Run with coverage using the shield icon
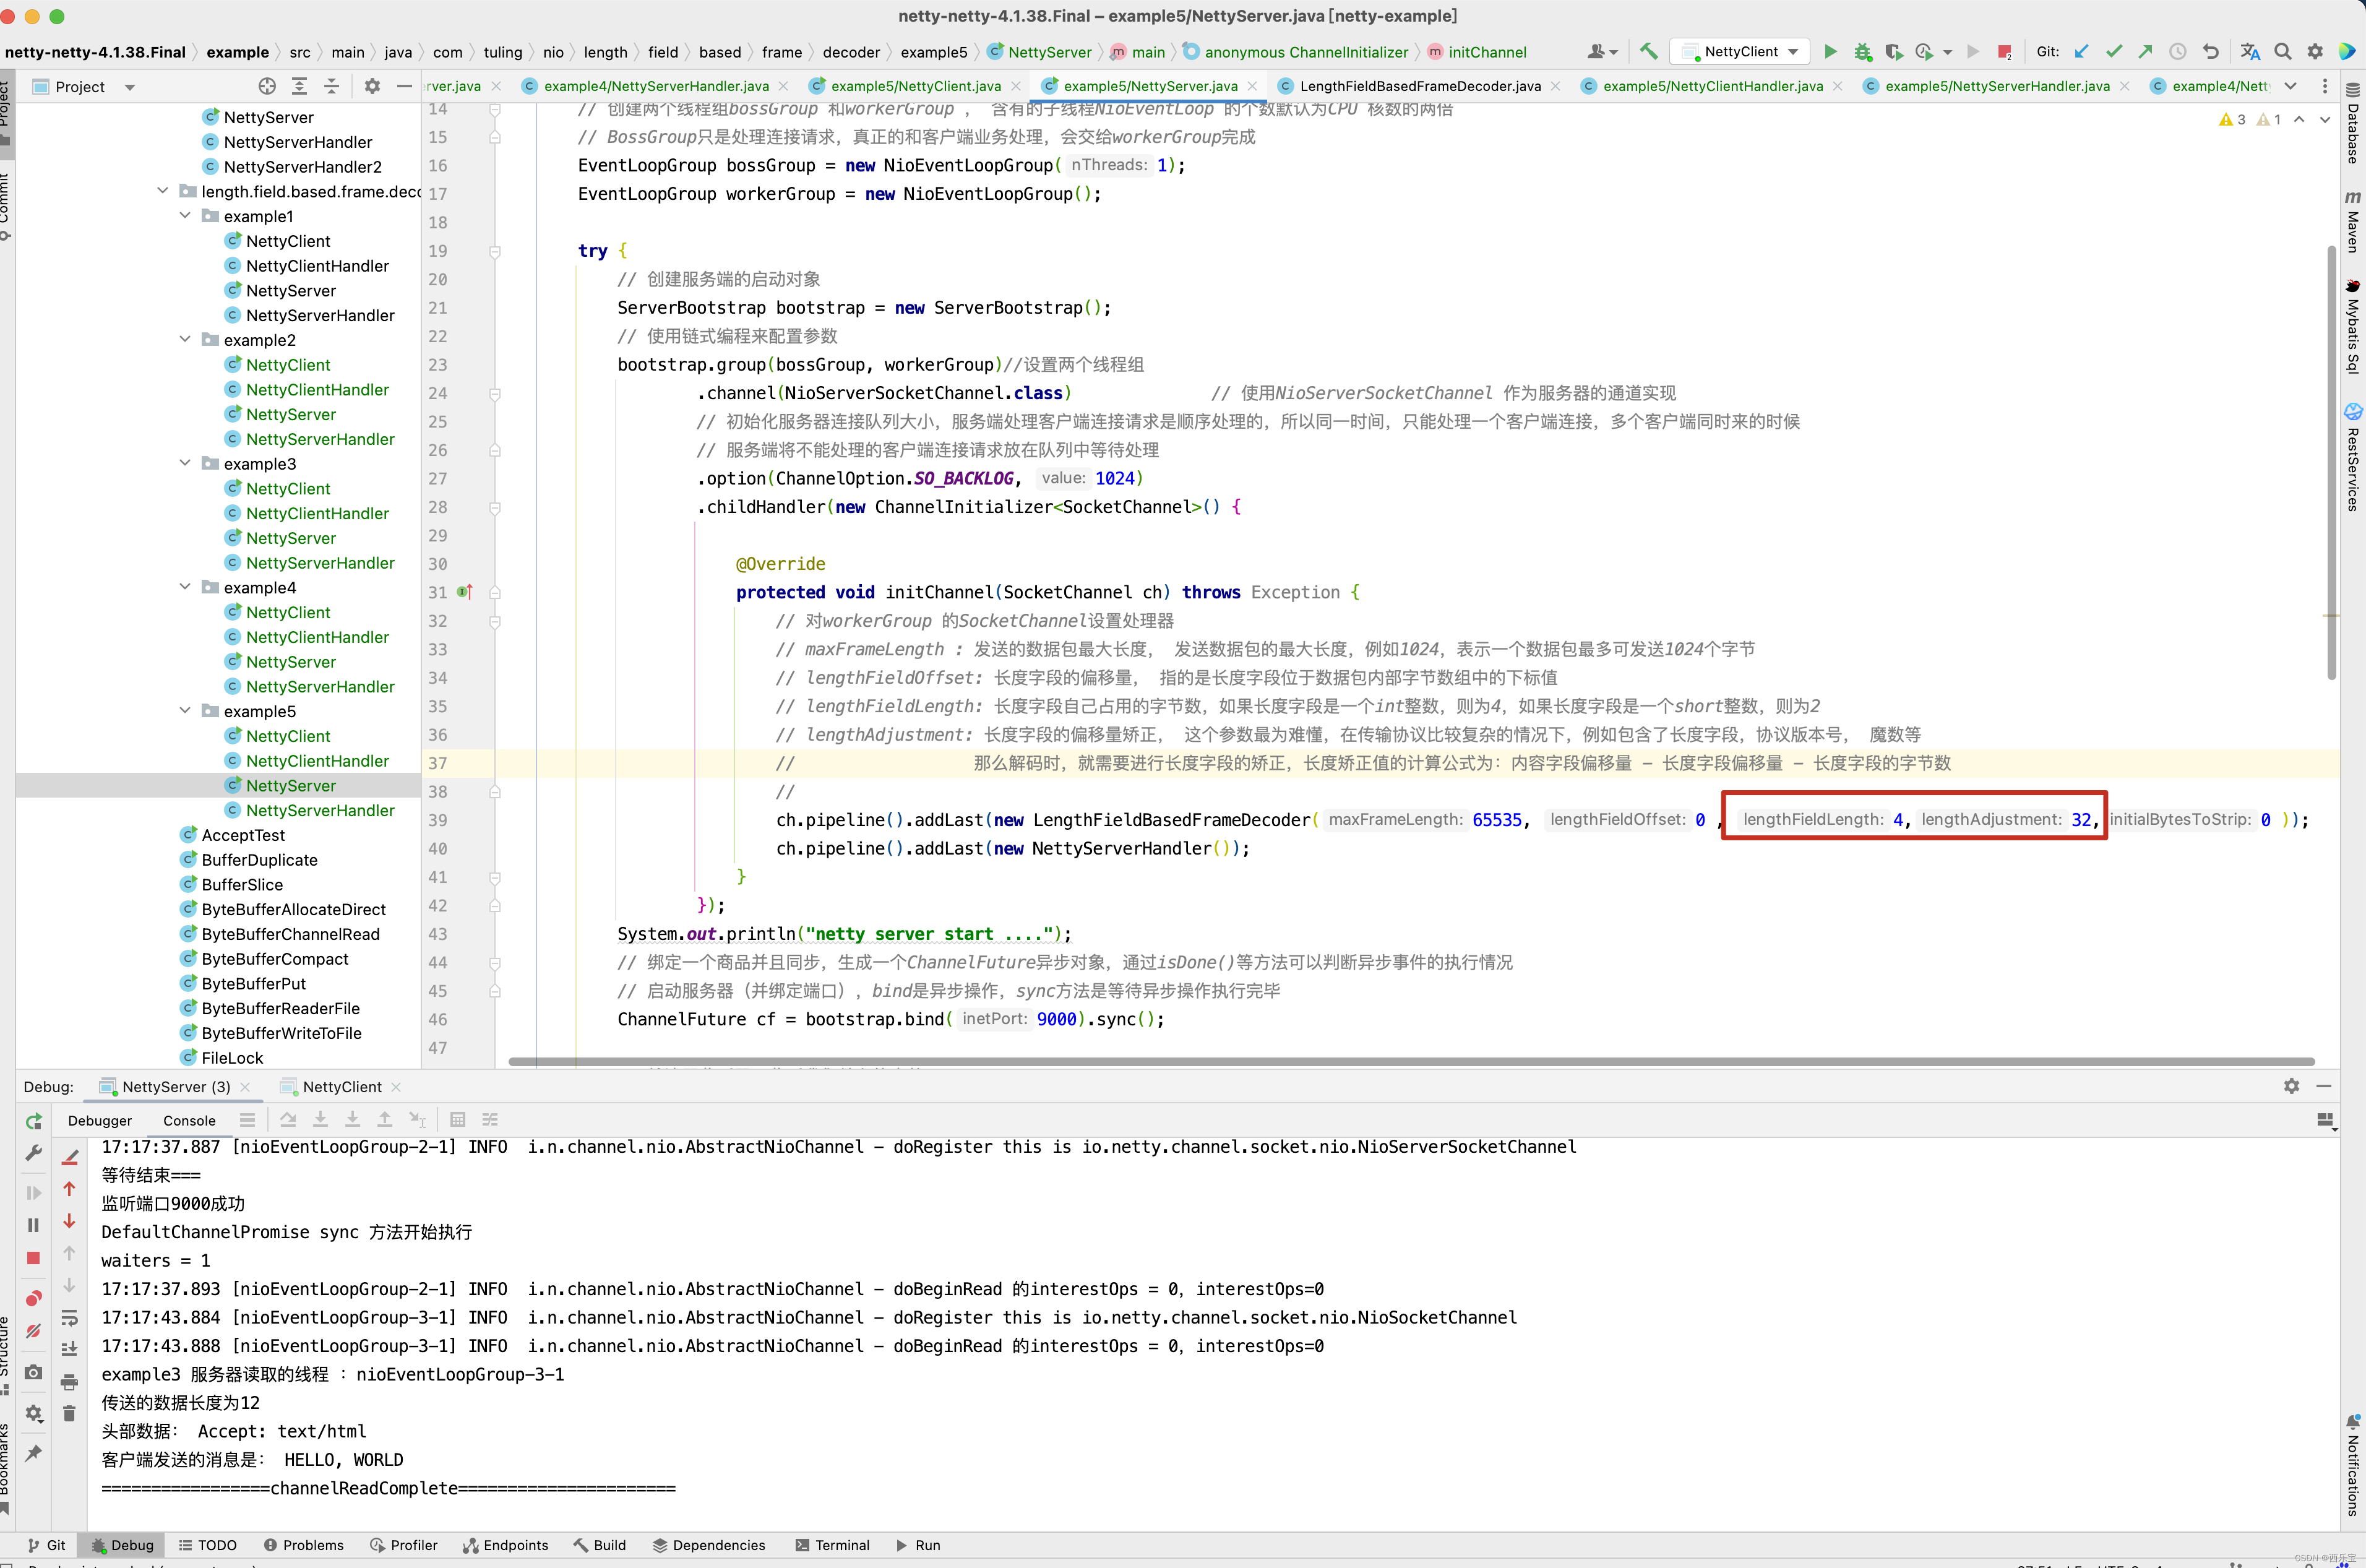The image size is (2366, 1568). [1893, 51]
